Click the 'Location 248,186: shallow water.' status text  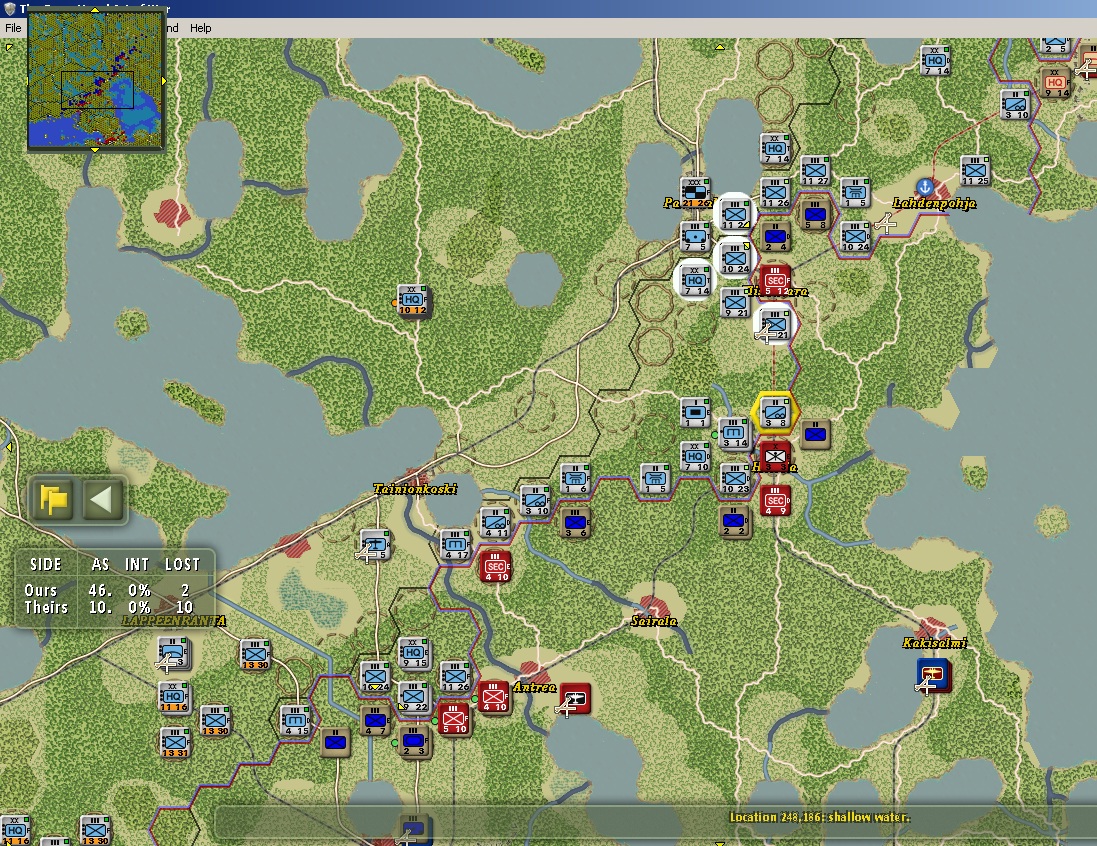(819, 817)
